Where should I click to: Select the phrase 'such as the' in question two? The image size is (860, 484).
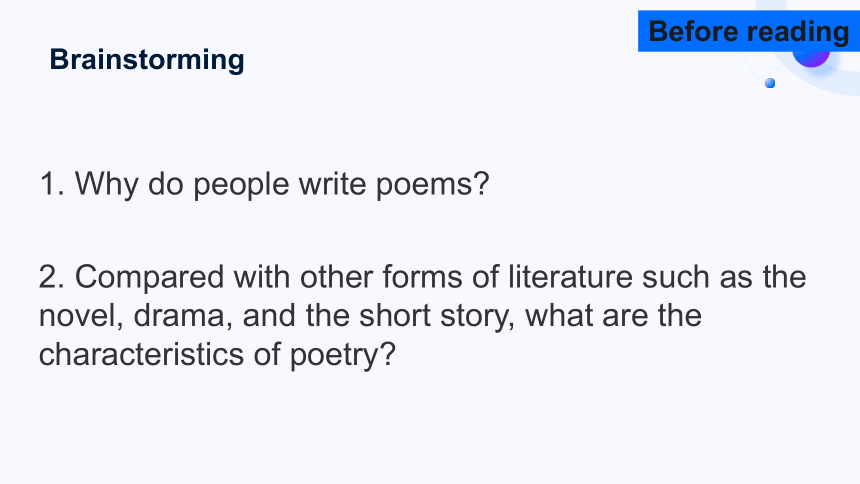(724, 277)
